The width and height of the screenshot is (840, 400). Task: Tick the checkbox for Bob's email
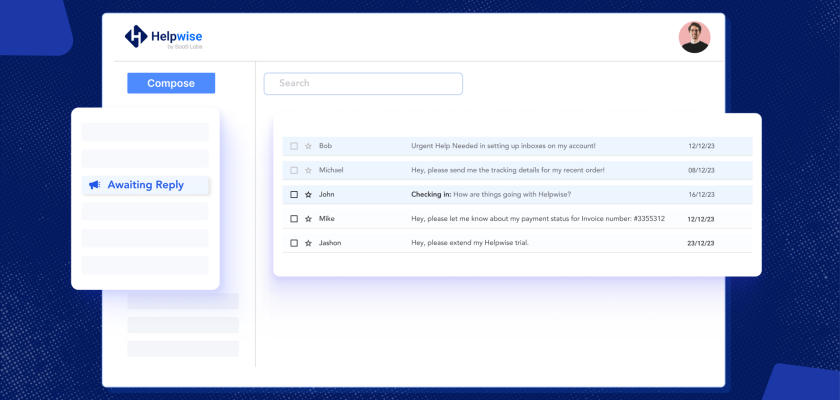(x=294, y=146)
